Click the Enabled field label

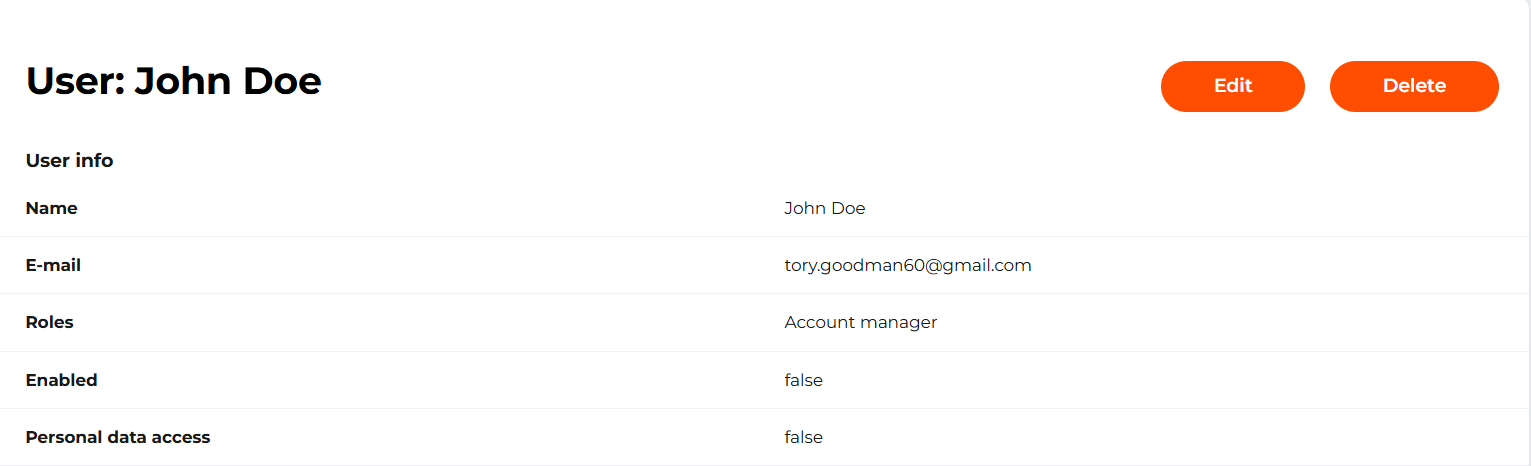[61, 380]
